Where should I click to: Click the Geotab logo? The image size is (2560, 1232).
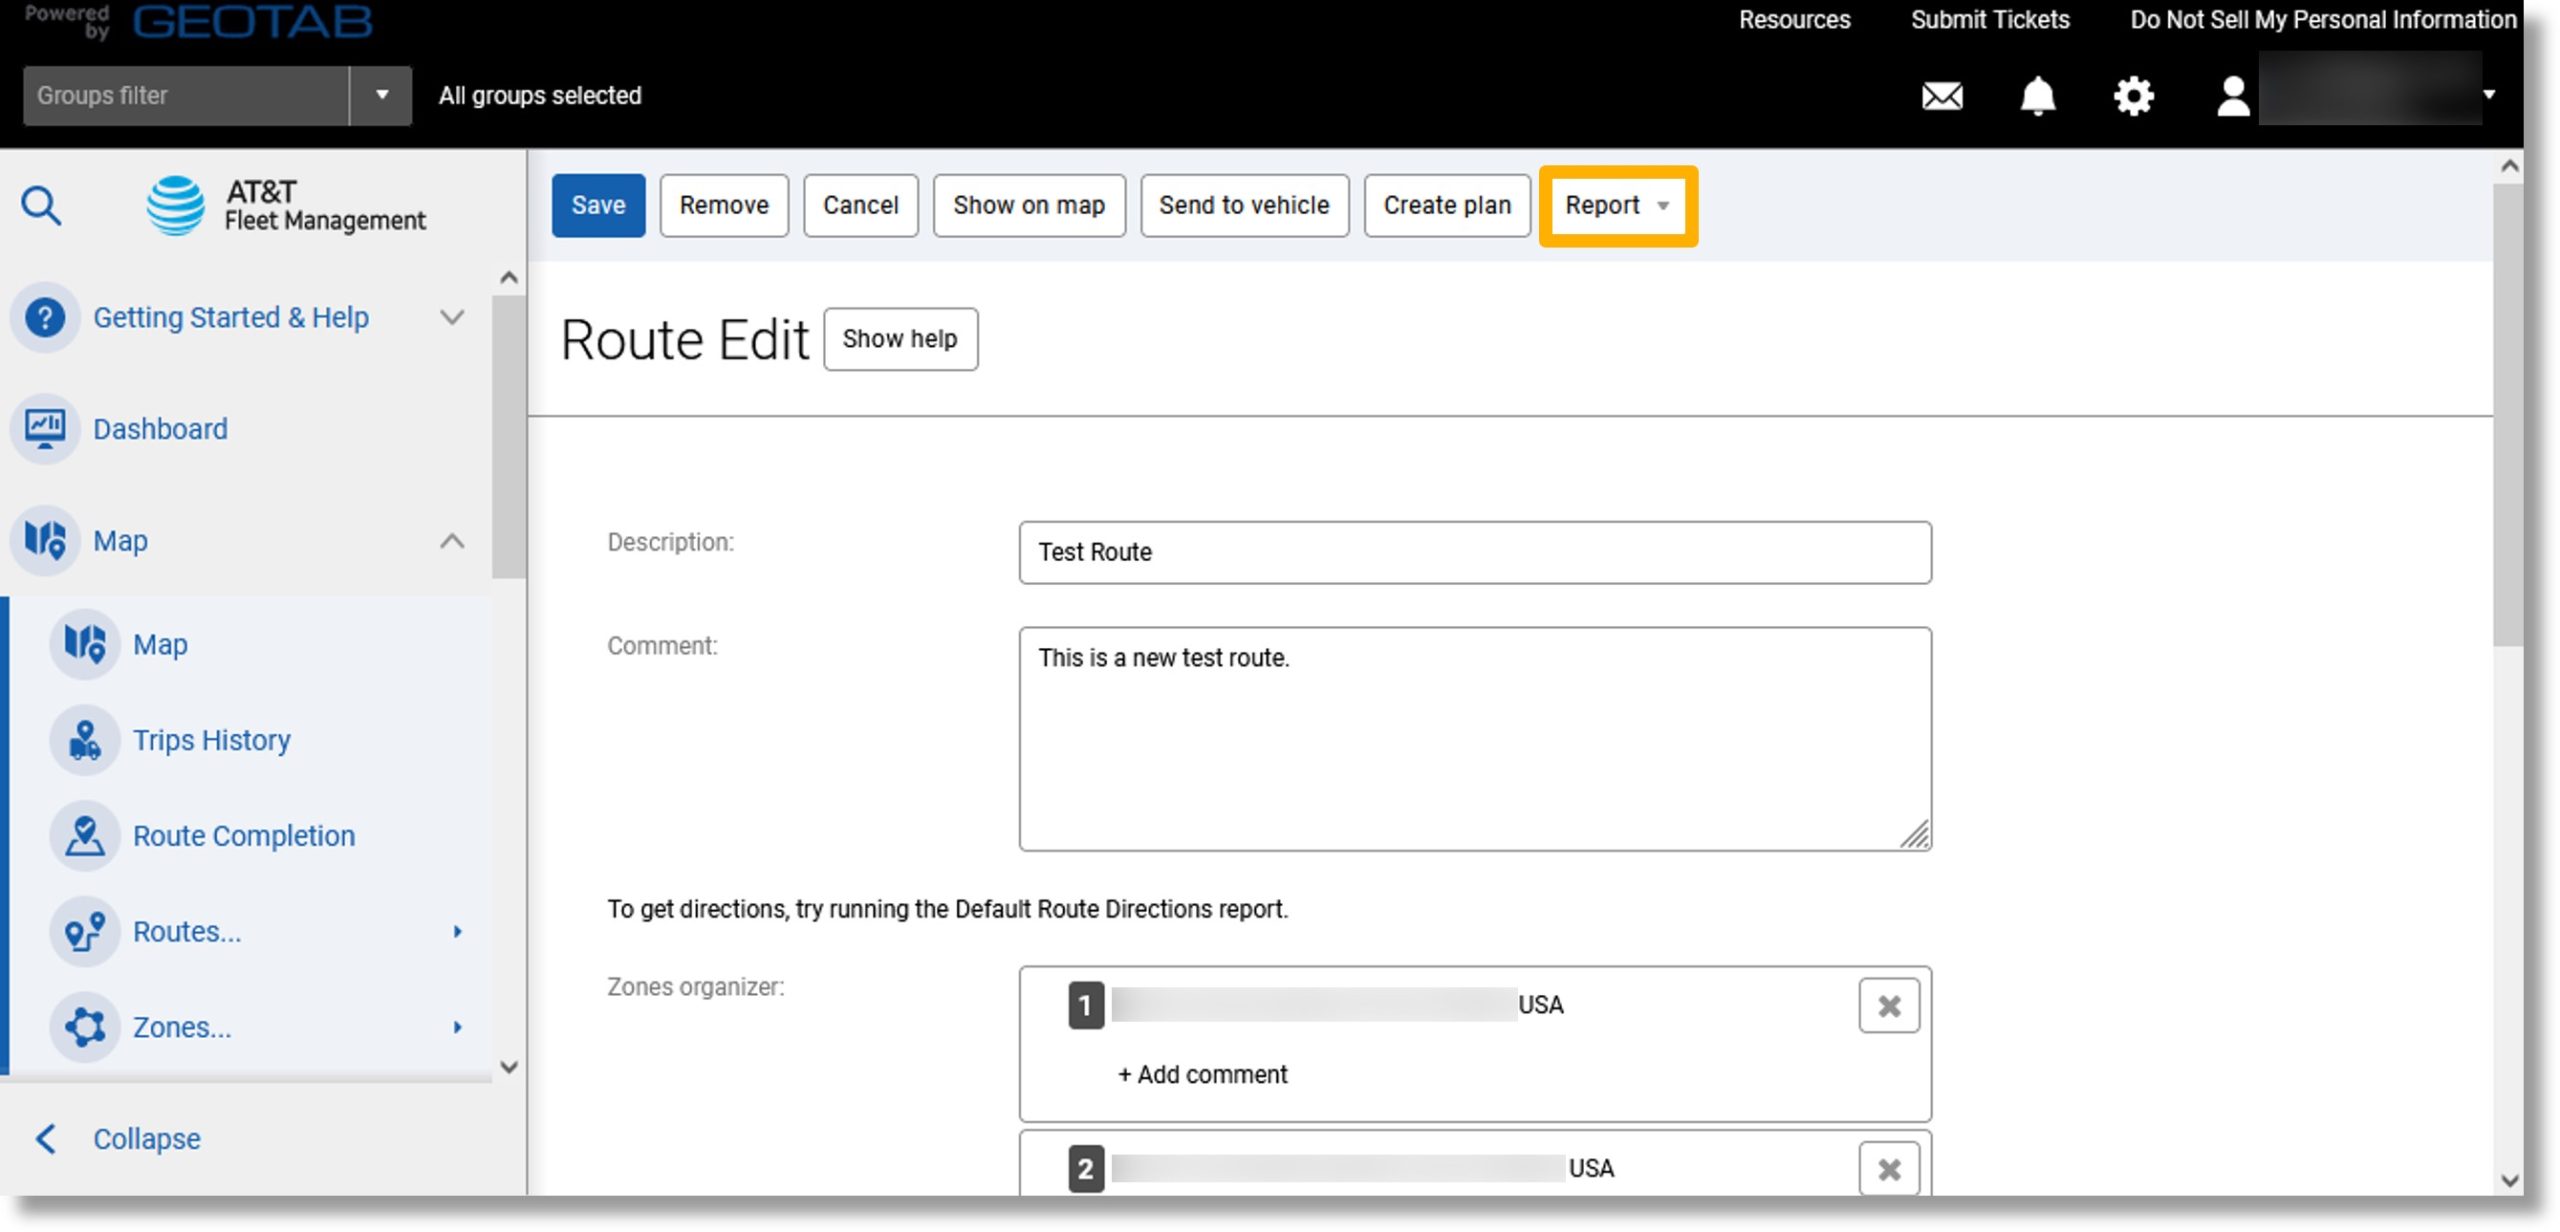[252, 21]
